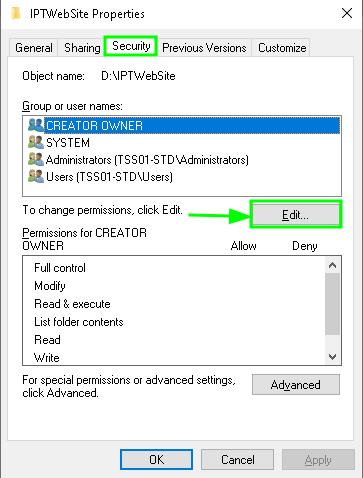Click the folder icon in title bar

(x=16, y=14)
